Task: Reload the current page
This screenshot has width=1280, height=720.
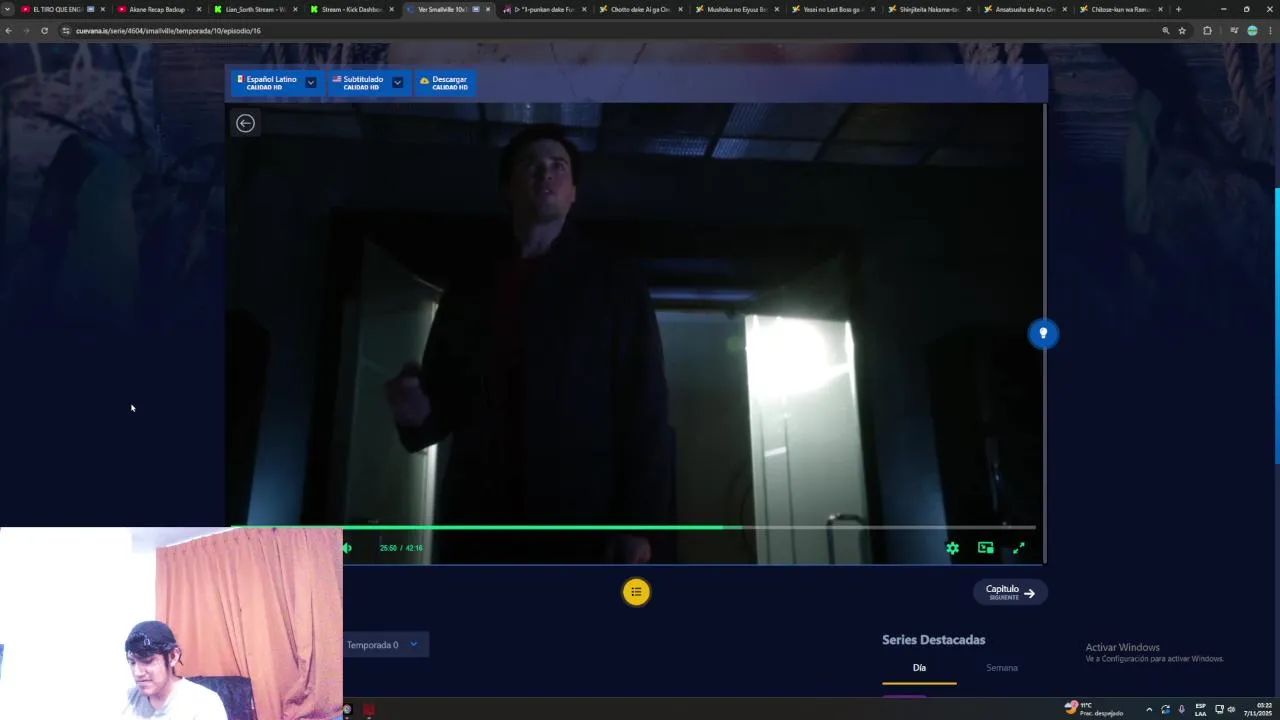Action: coord(44,31)
